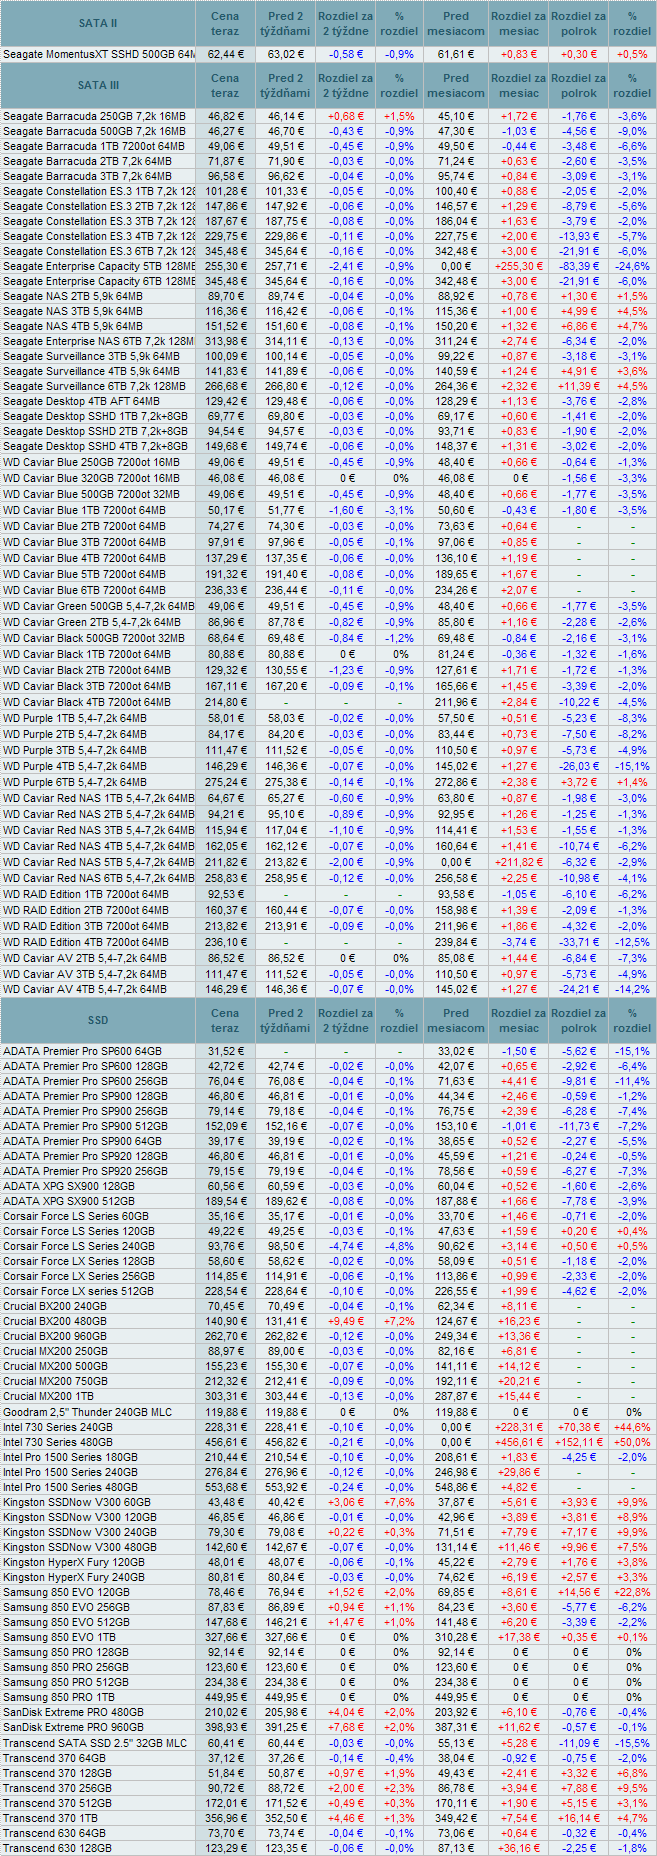Click Seagate MomentusXT SSHD 500GB row name
The height and width of the screenshot is (1856, 657).
pyautogui.click(x=98, y=54)
